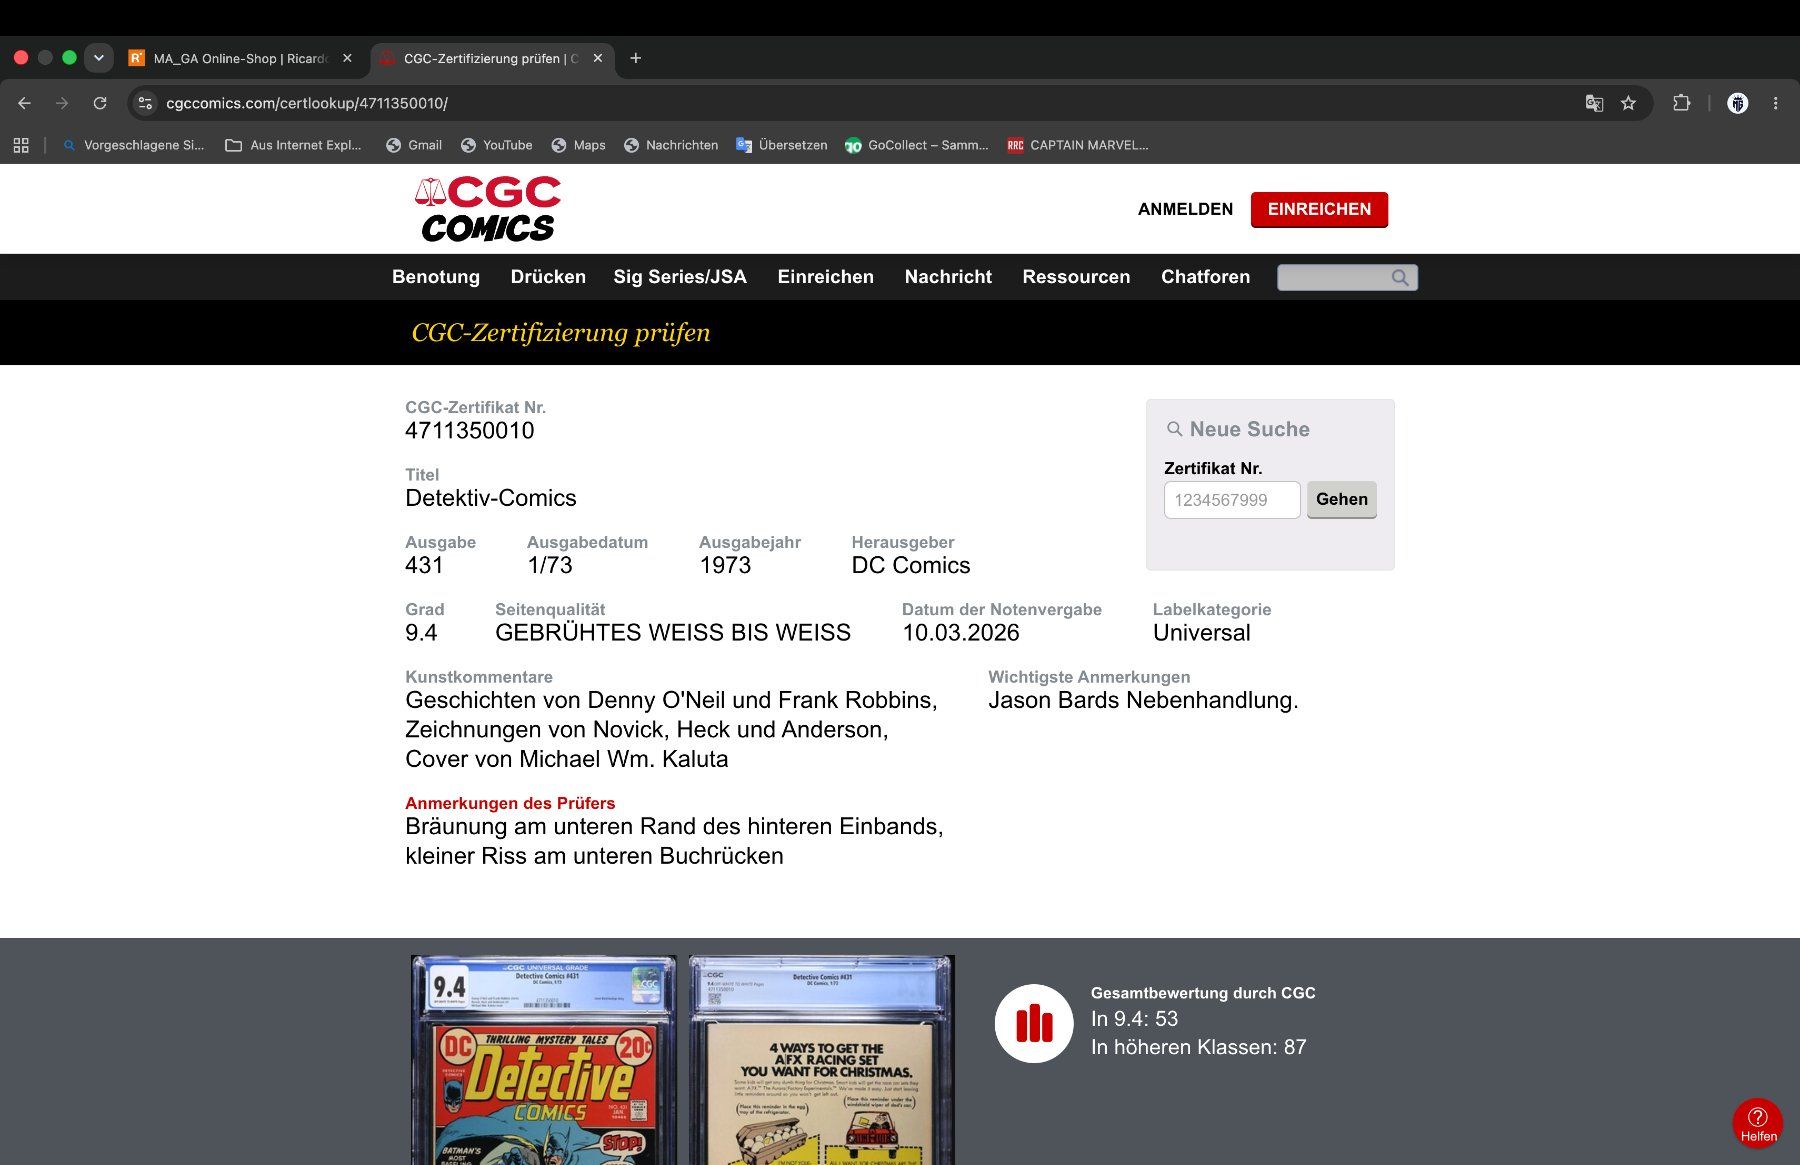Image resolution: width=1800 pixels, height=1165 pixels.
Task: Open the red Helfen help bubble
Action: (1757, 1123)
